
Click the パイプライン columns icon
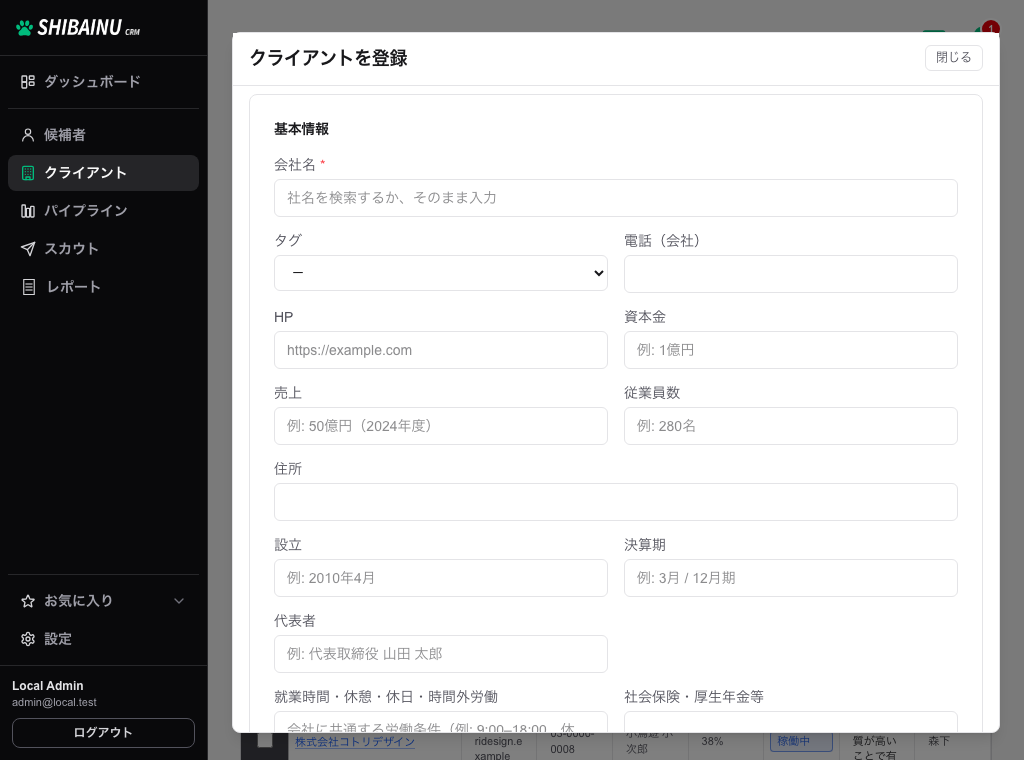tap(27, 211)
